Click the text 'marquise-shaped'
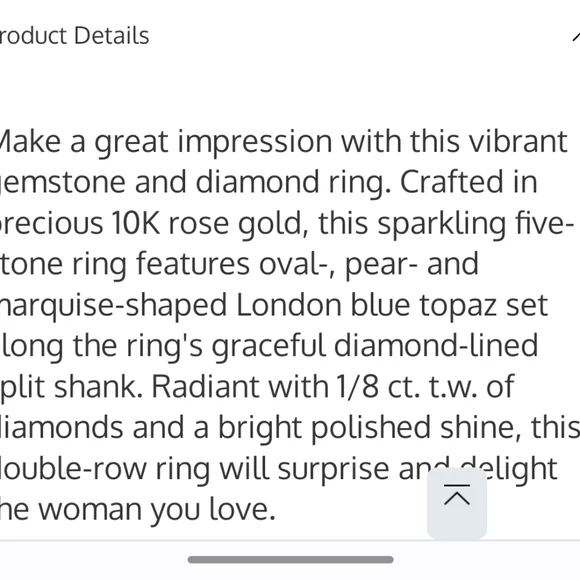 click(113, 306)
